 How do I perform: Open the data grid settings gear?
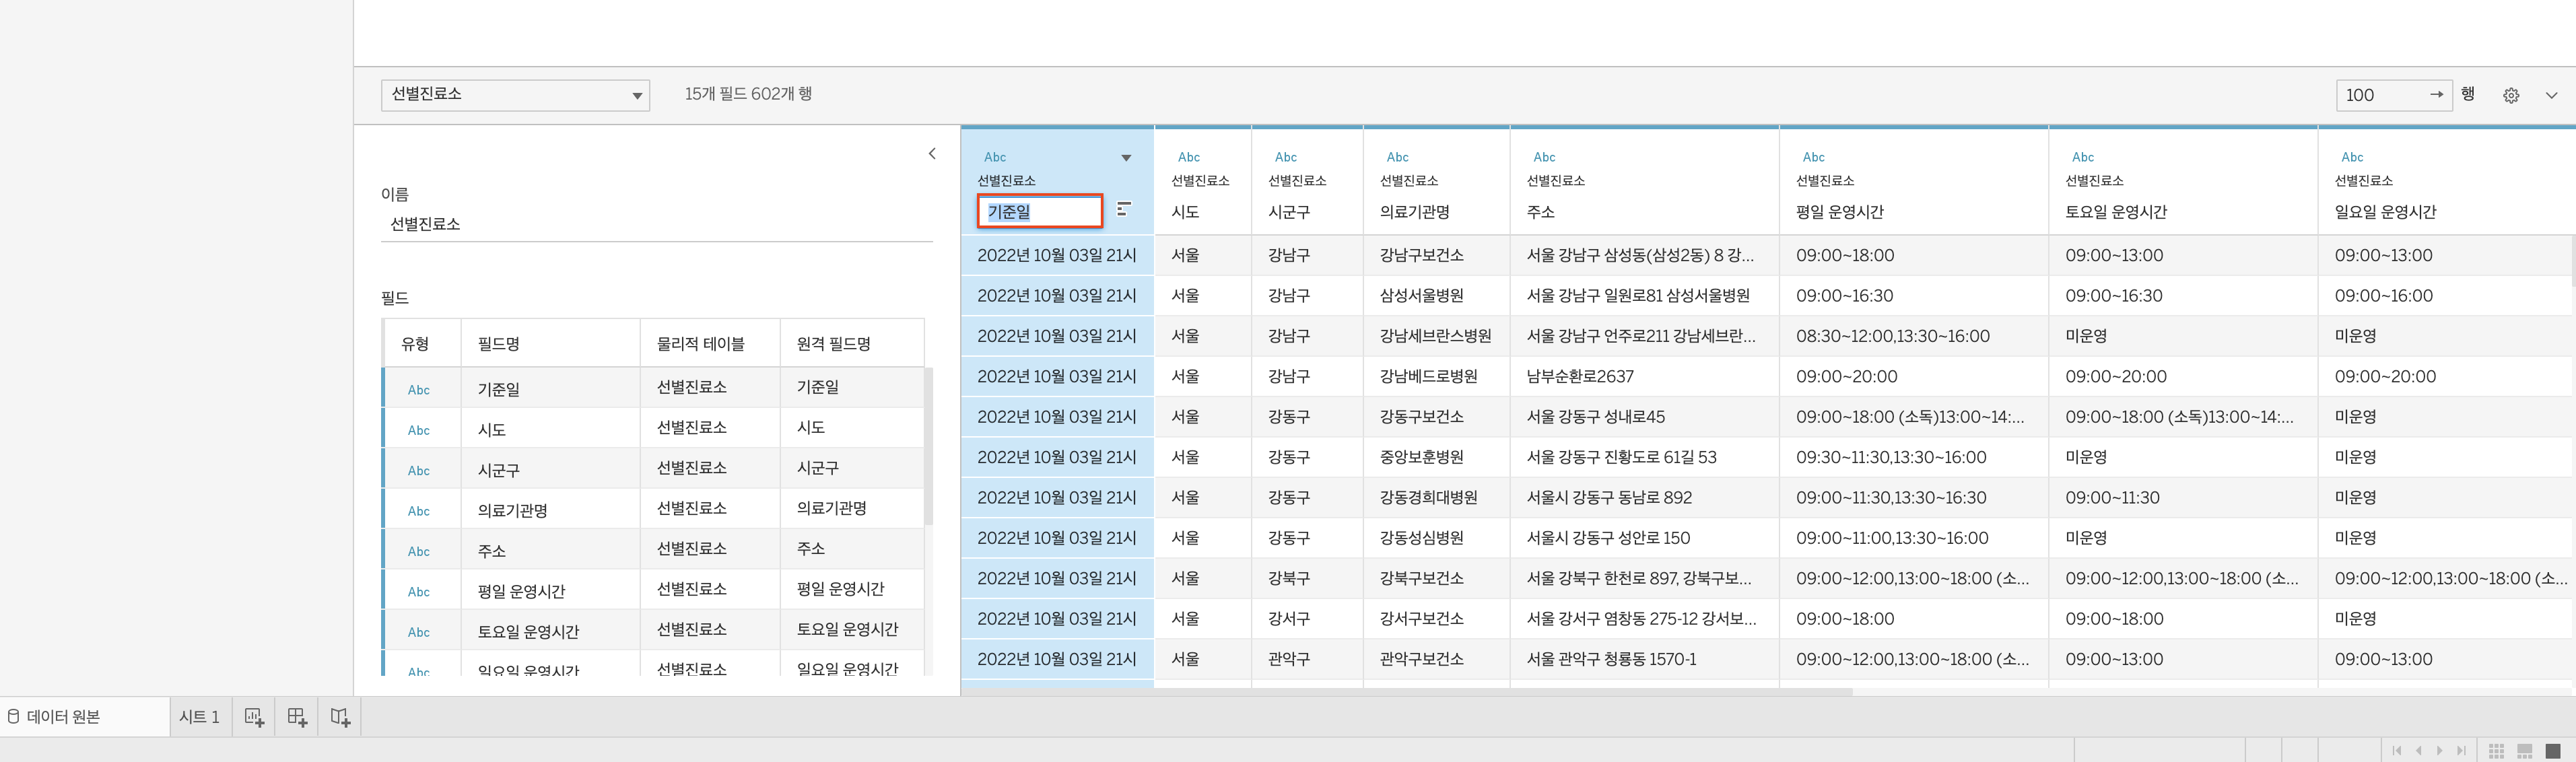2511,95
